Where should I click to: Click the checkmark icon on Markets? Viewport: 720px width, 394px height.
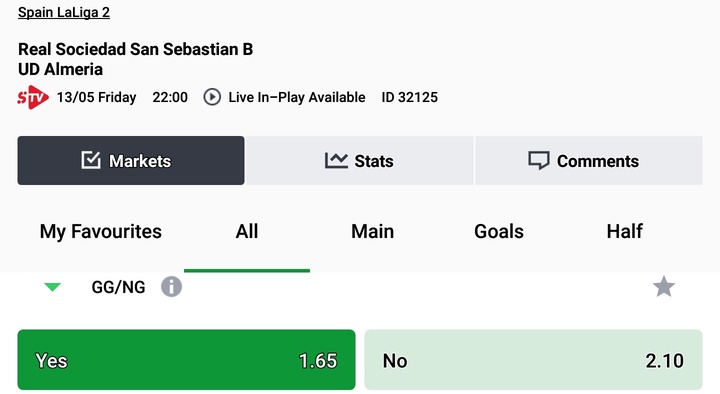coord(91,160)
